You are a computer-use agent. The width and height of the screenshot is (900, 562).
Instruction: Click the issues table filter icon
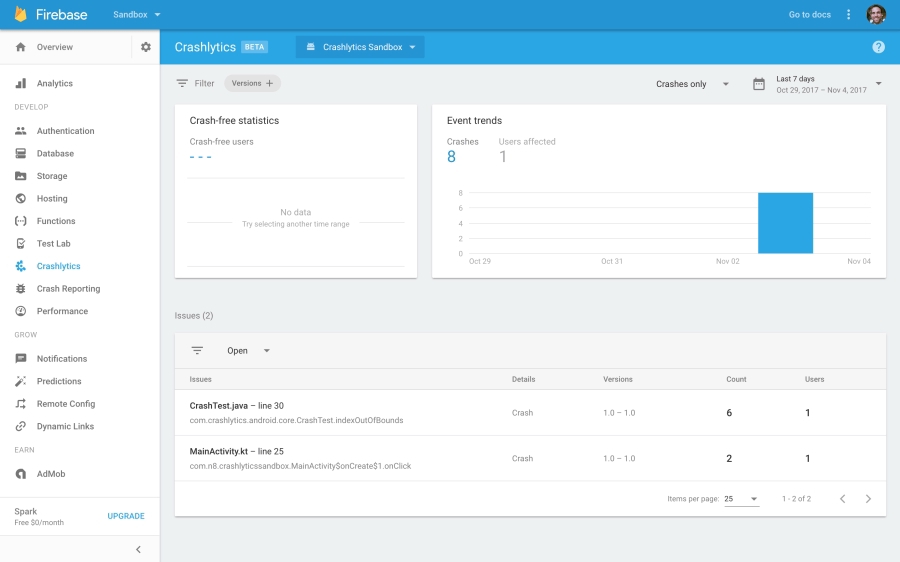click(x=197, y=351)
